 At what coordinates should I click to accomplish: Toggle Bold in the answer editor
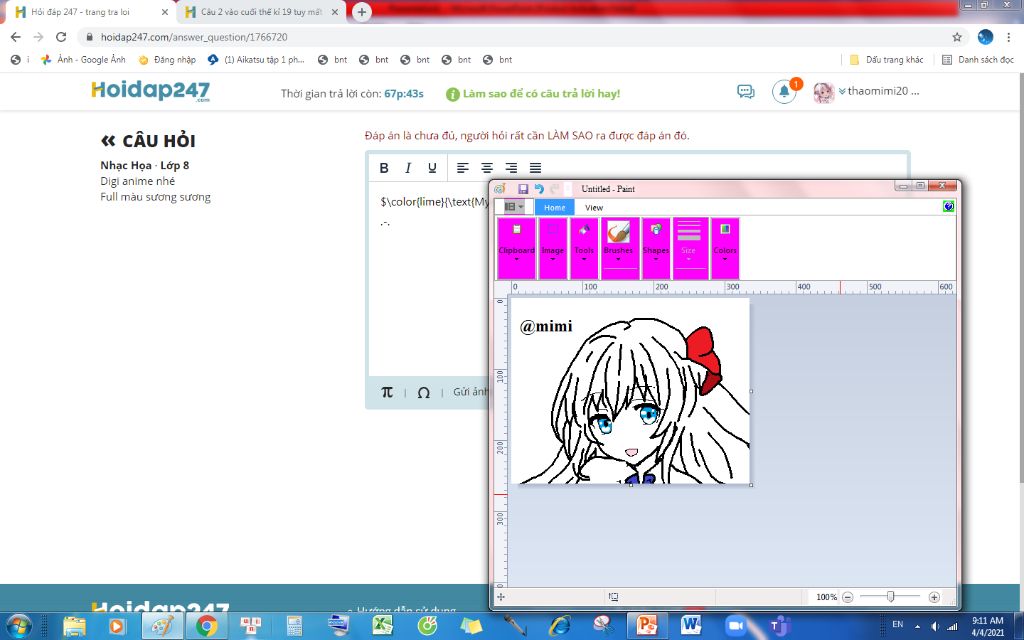(x=384, y=168)
